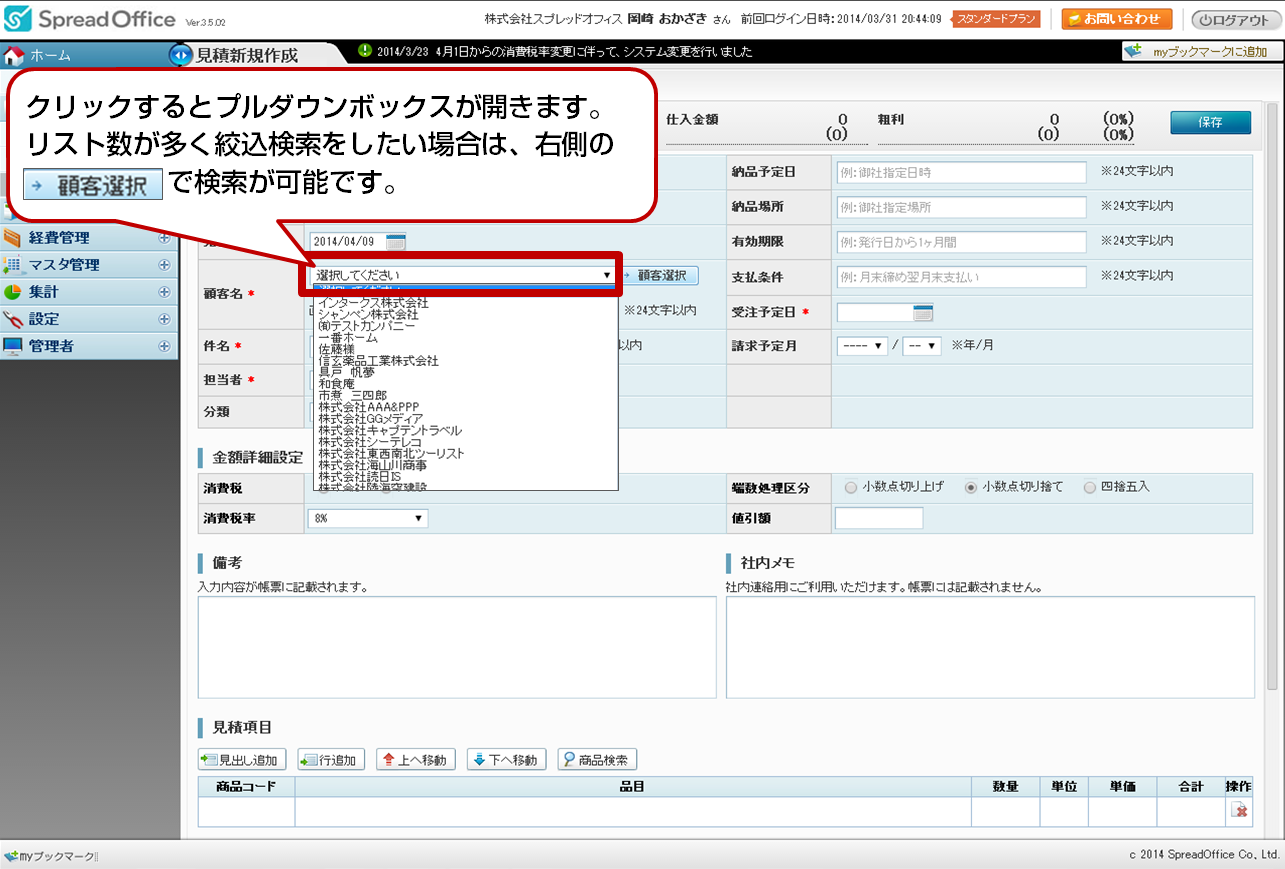
Task: Open the 消費税率 8% dropdown
Action: [369, 518]
